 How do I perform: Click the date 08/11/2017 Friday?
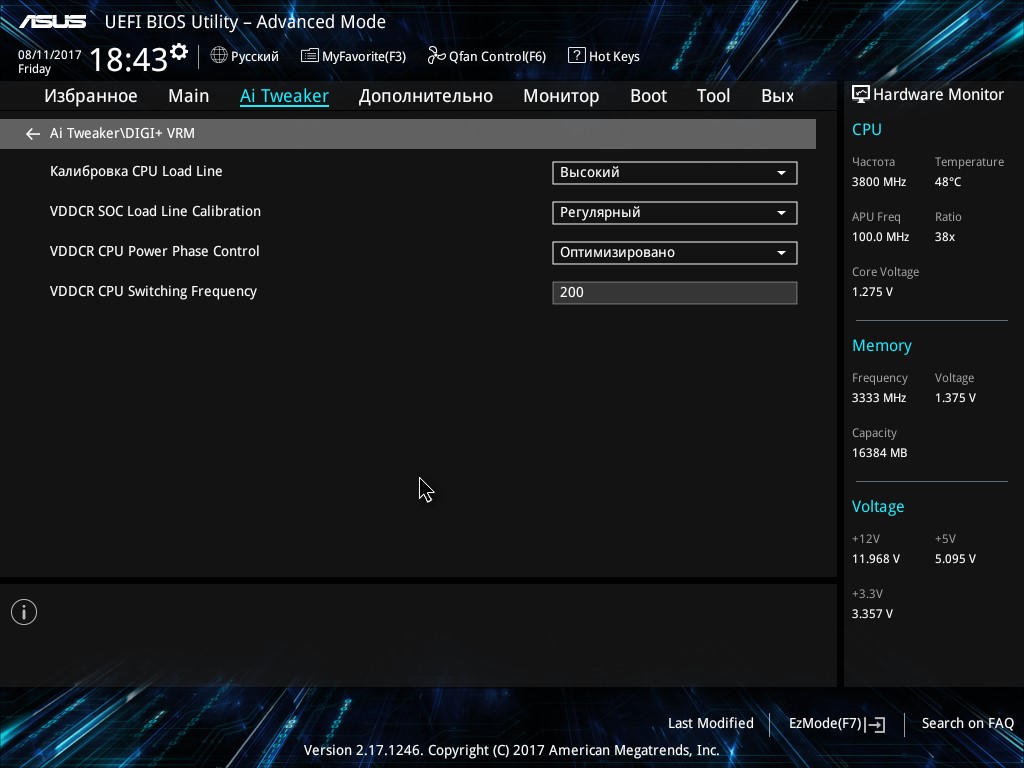pyautogui.click(x=50, y=62)
